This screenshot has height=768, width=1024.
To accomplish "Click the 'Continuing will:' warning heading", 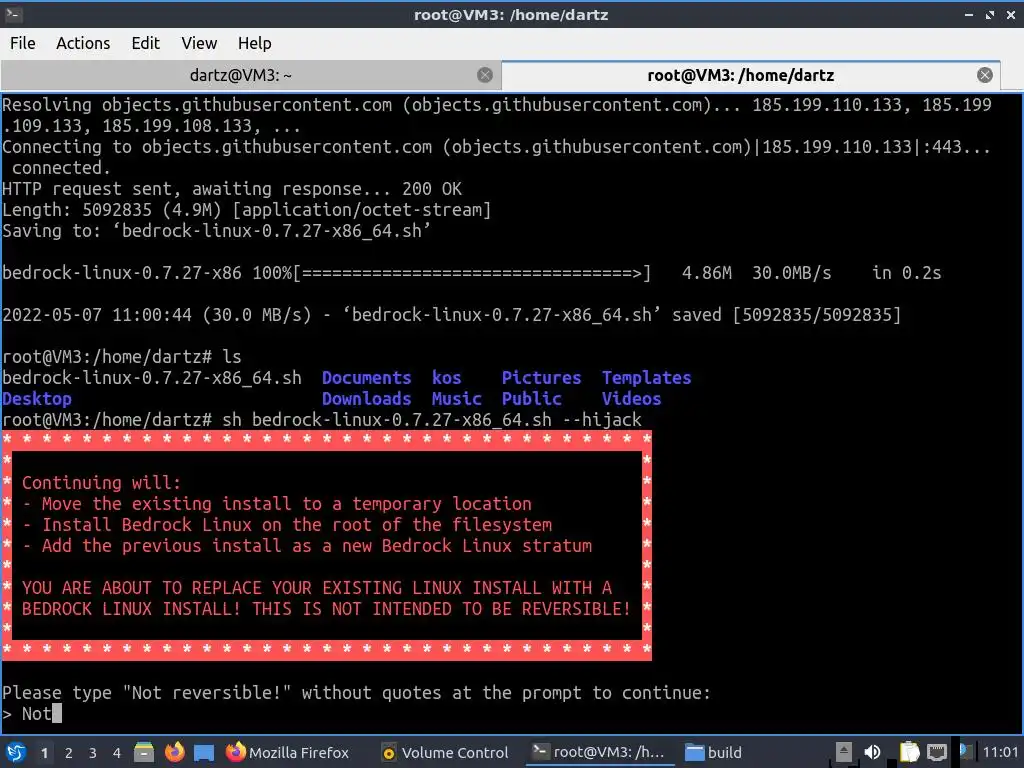I will tap(101, 483).
